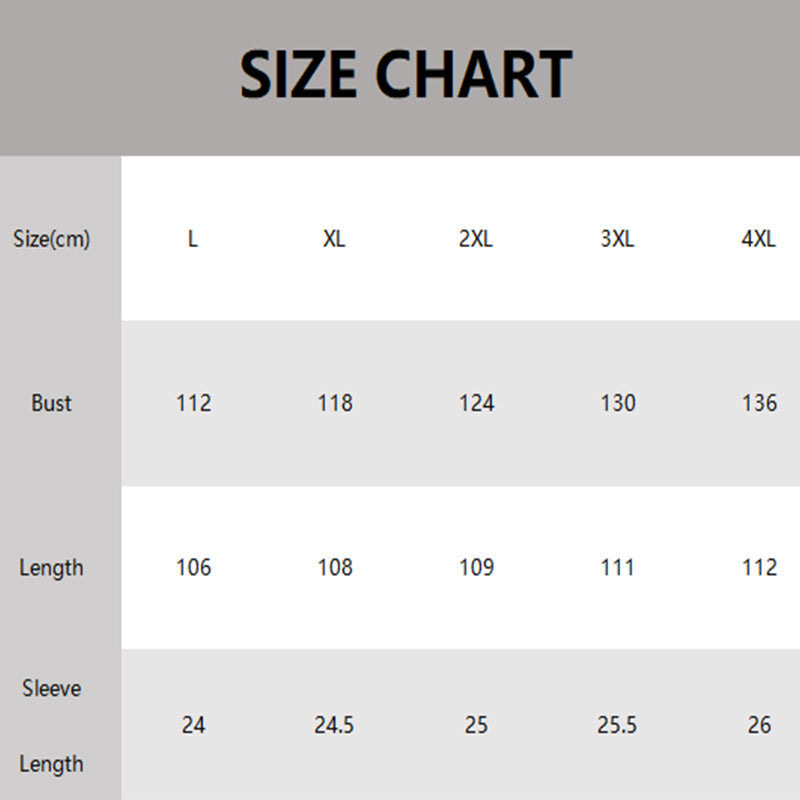Image resolution: width=800 pixels, height=800 pixels.
Task: Click sleeve length value 25.5
Action: [617, 725]
